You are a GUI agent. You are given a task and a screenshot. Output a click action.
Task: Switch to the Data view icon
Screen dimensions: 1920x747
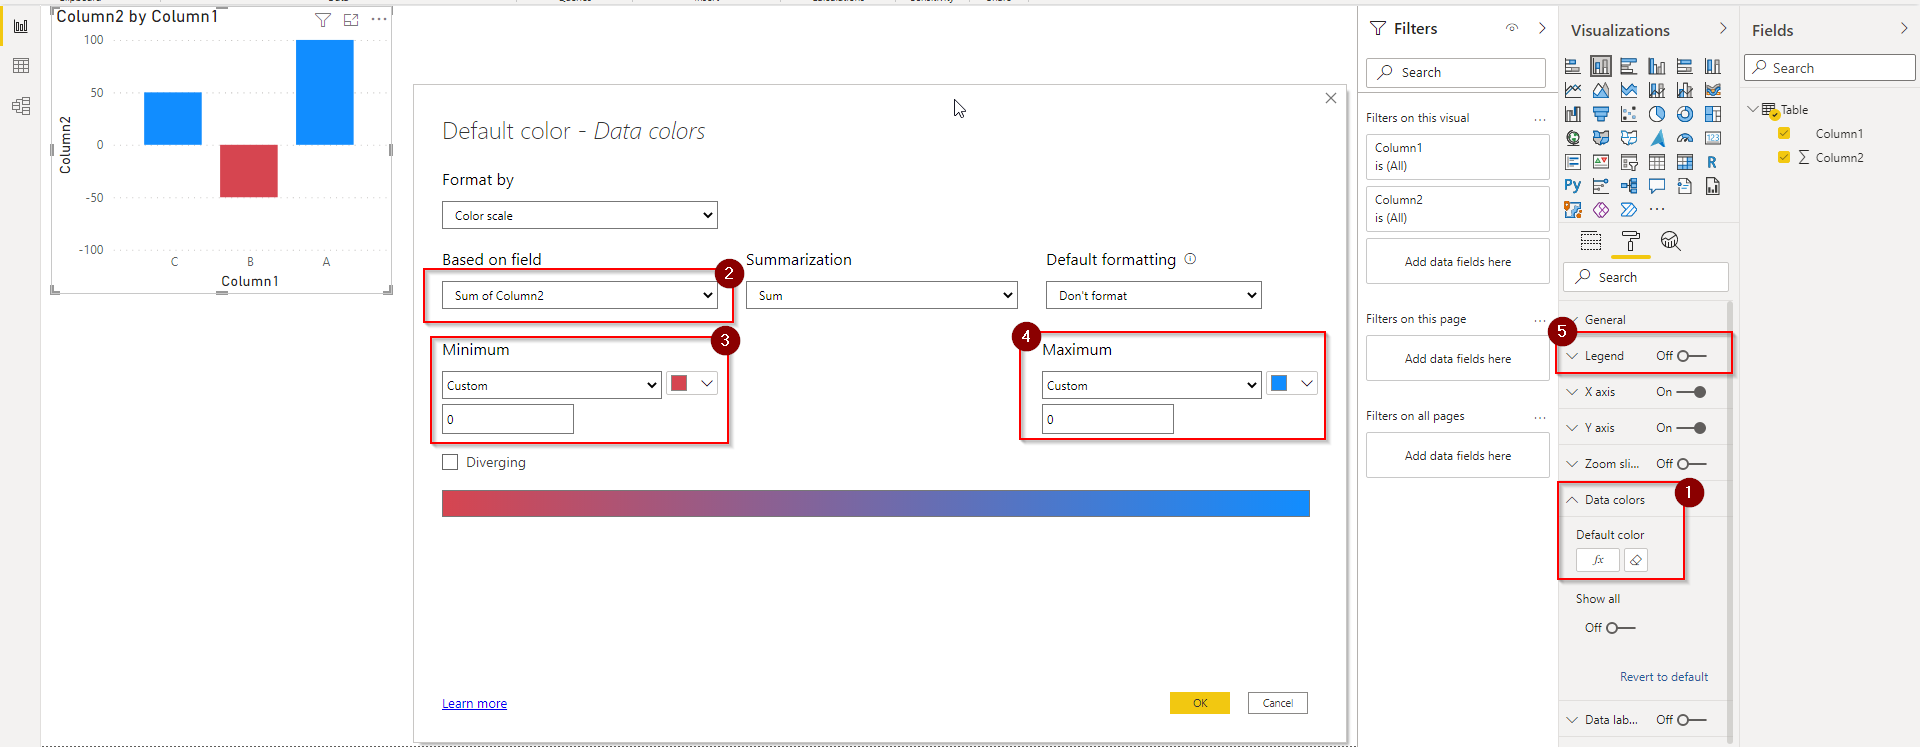[x=21, y=66]
